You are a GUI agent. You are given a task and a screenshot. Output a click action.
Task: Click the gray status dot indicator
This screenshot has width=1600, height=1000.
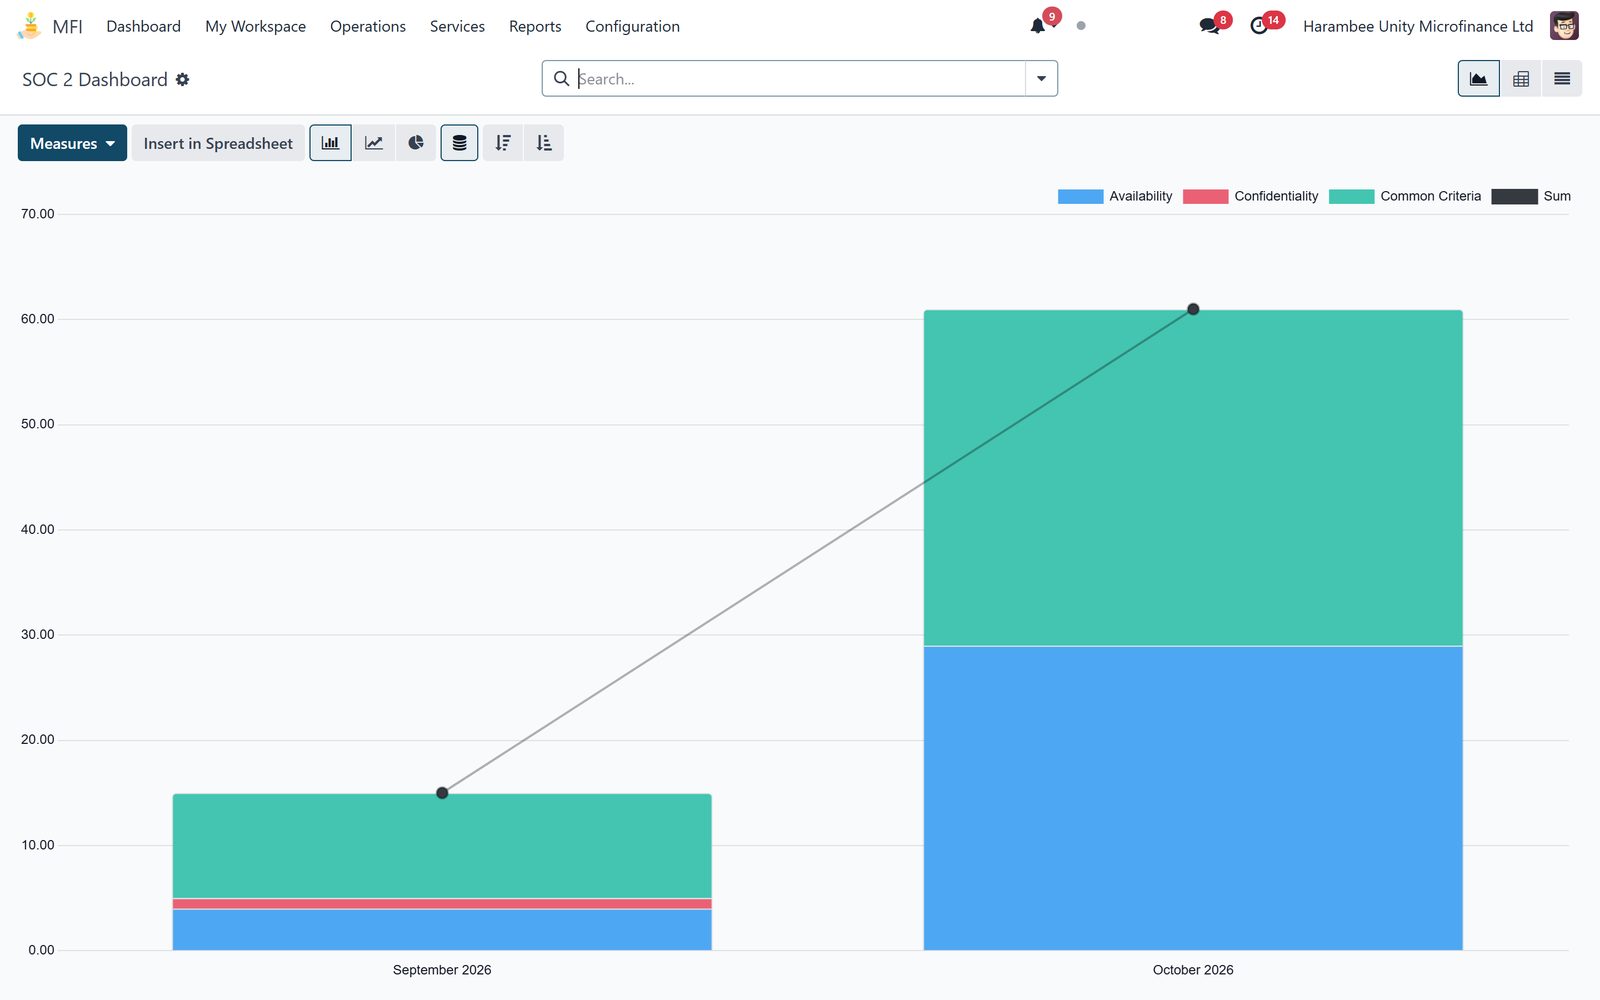click(x=1081, y=26)
